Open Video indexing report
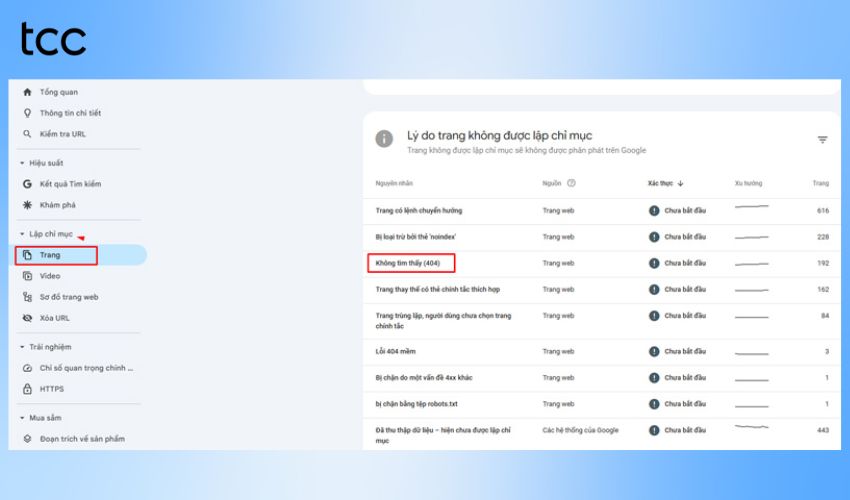Screen dimensions: 850x500 coord(50,276)
